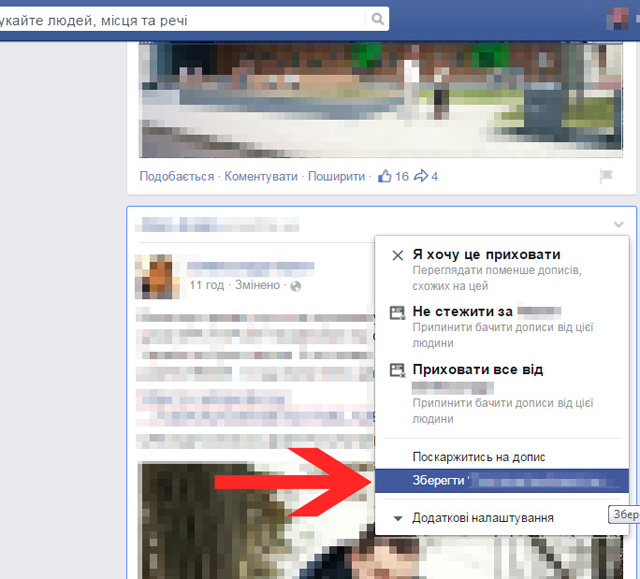Click the Подобається link
640x579 pixels.
pos(177,176)
